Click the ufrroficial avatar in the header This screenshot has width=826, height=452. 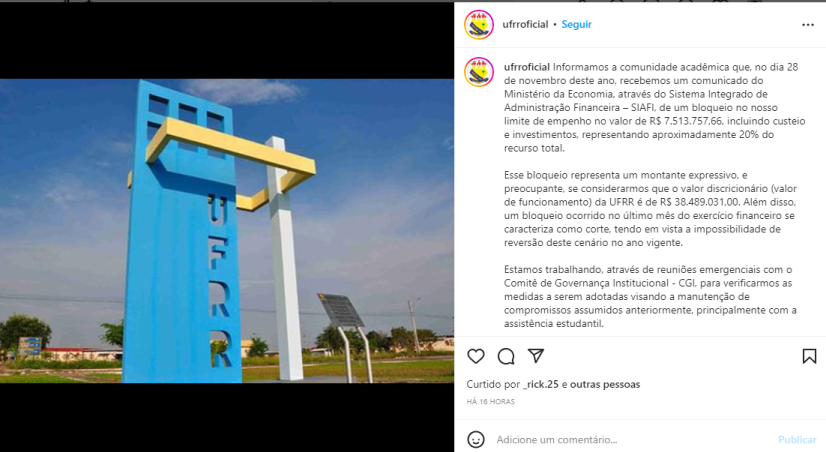click(479, 25)
